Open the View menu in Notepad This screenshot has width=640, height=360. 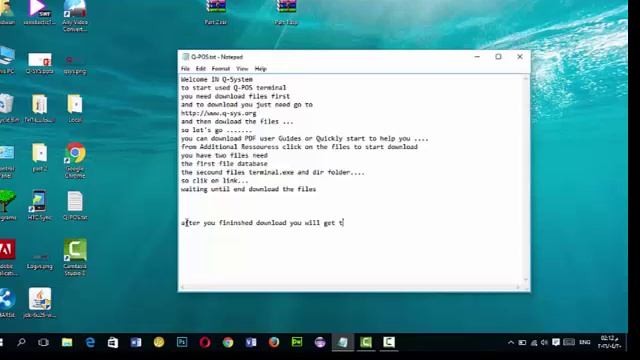242,69
